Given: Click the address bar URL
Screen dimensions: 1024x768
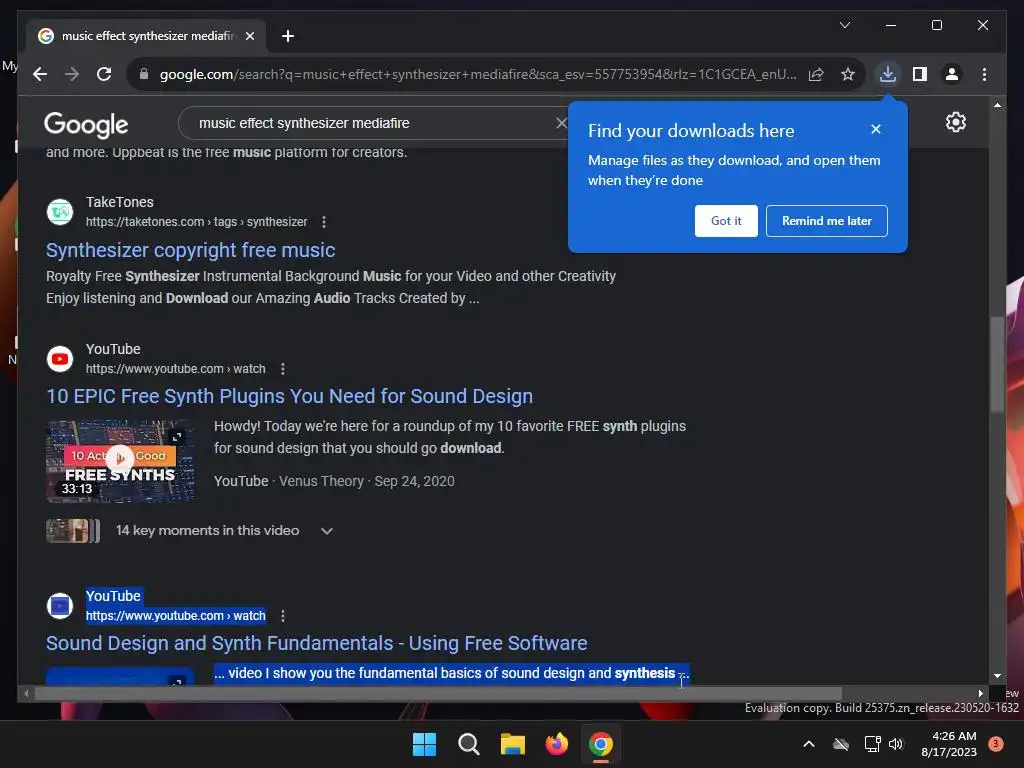Looking at the screenshot, I should (x=477, y=74).
